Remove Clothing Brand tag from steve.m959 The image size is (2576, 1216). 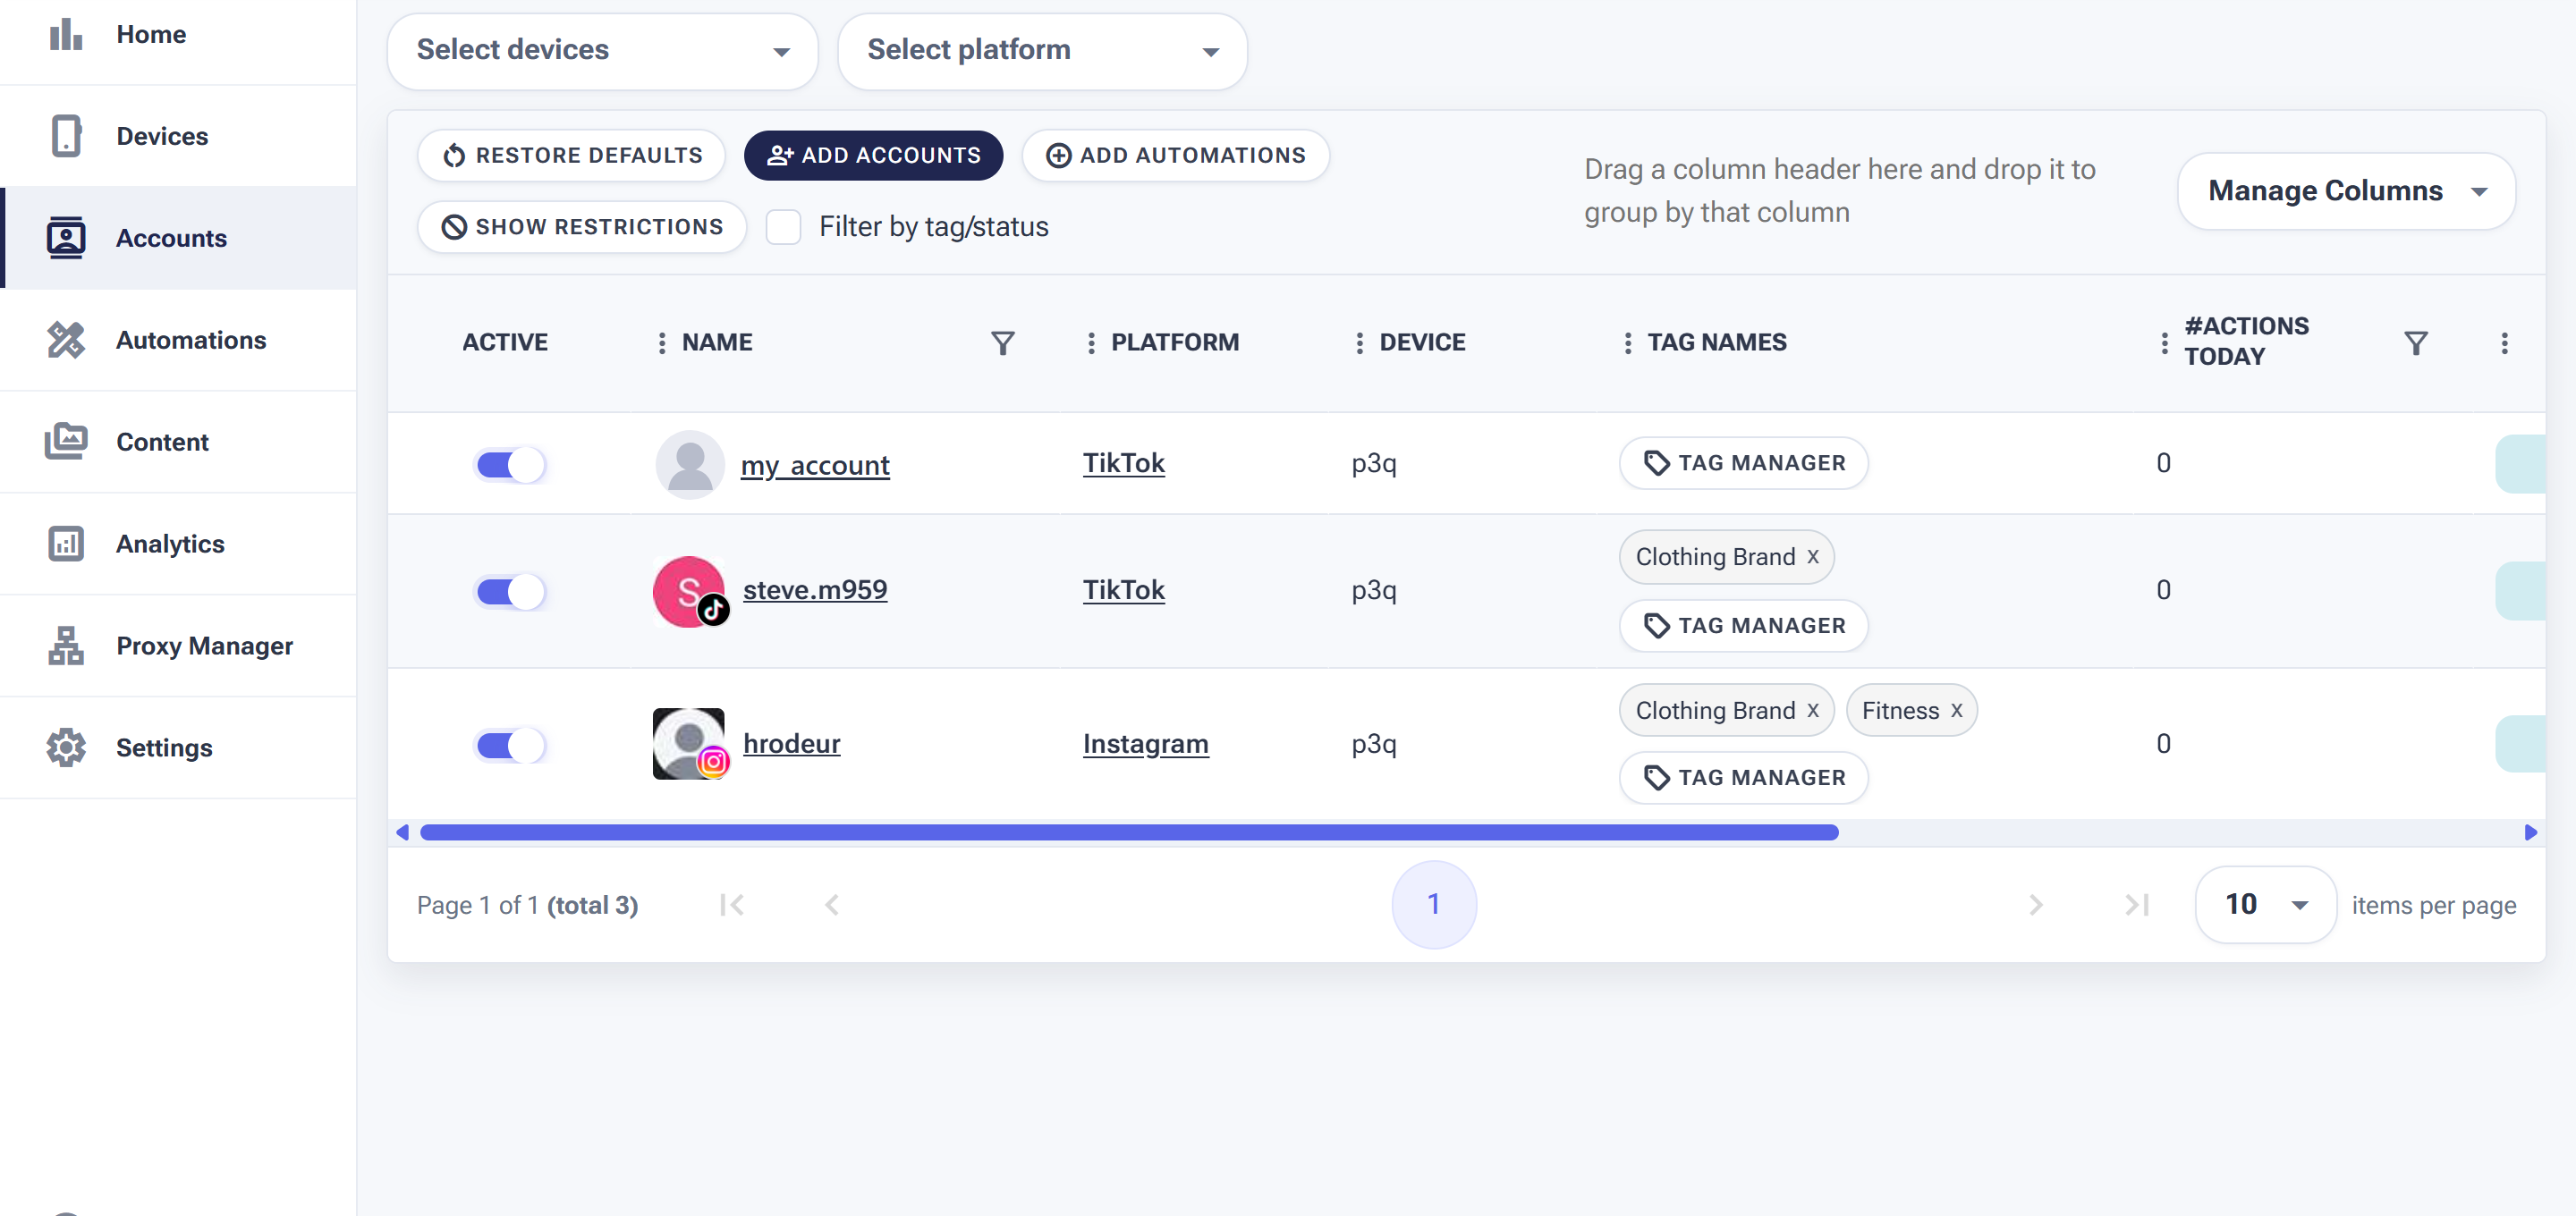pos(1813,557)
